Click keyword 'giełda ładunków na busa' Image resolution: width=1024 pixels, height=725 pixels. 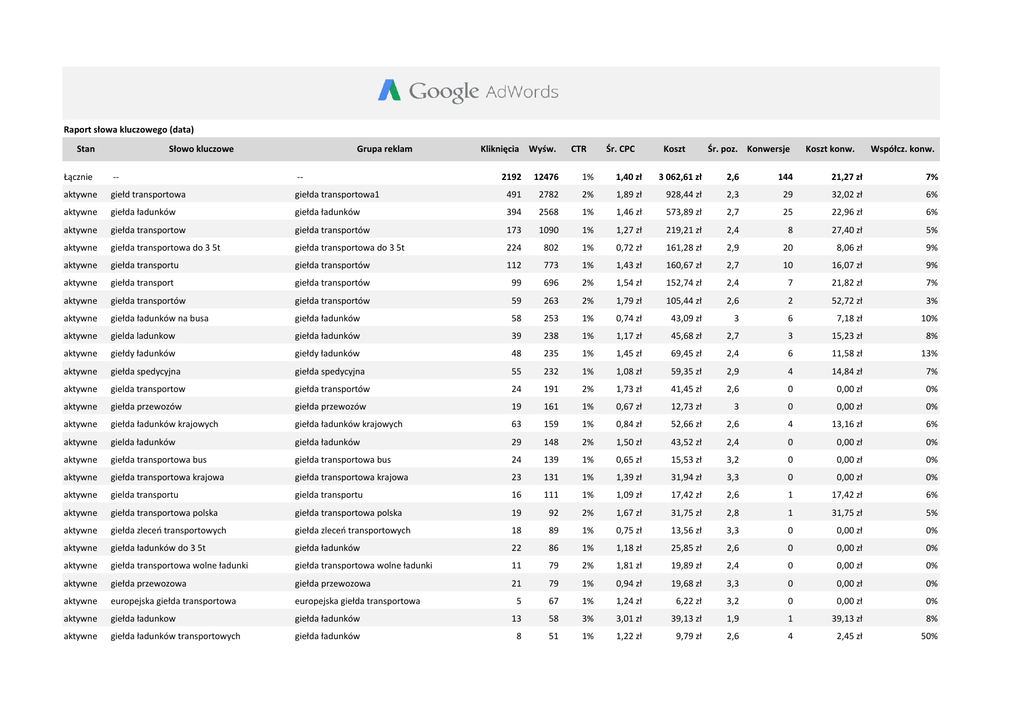click(159, 318)
